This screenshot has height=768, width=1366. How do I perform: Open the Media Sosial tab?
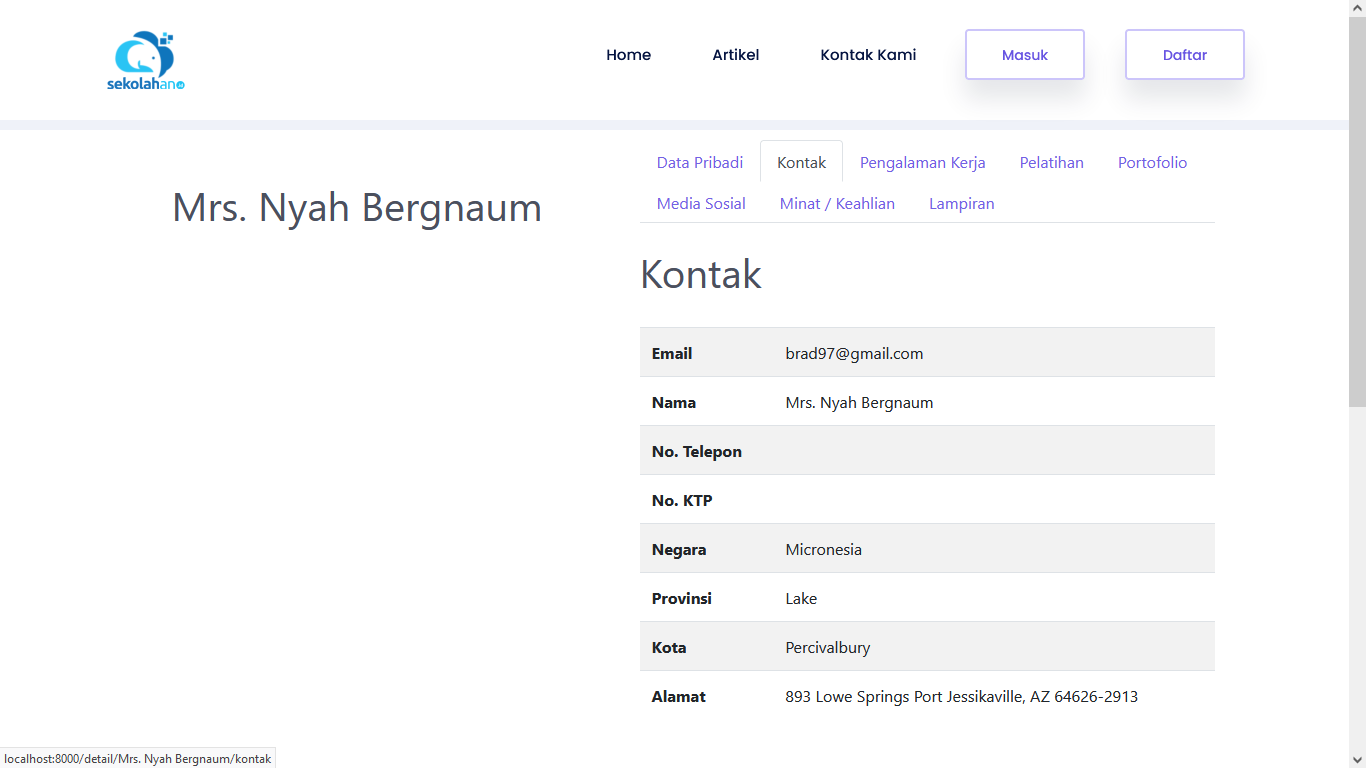pyautogui.click(x=700, y=203)
